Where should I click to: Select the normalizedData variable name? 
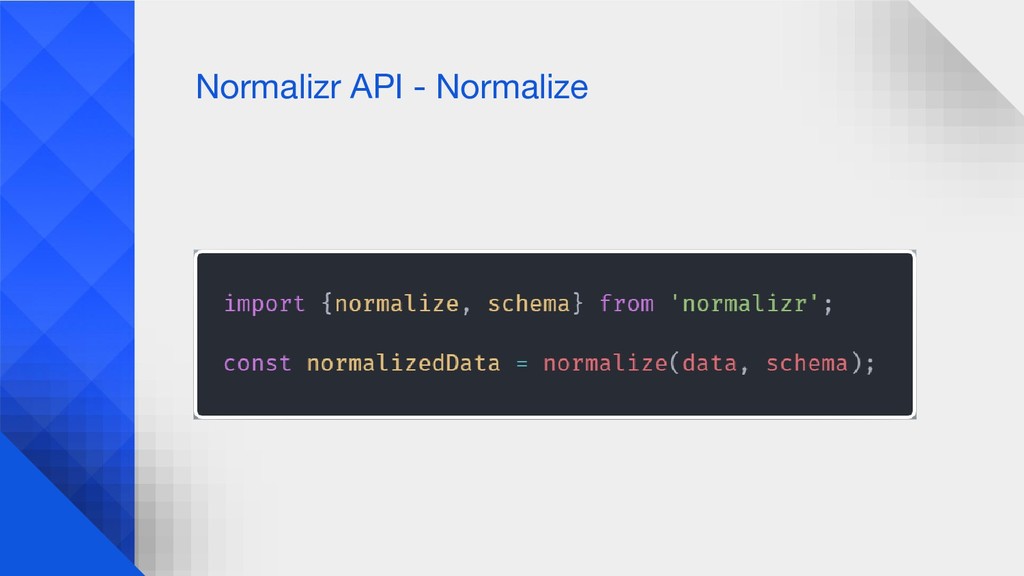pos(404,363)
